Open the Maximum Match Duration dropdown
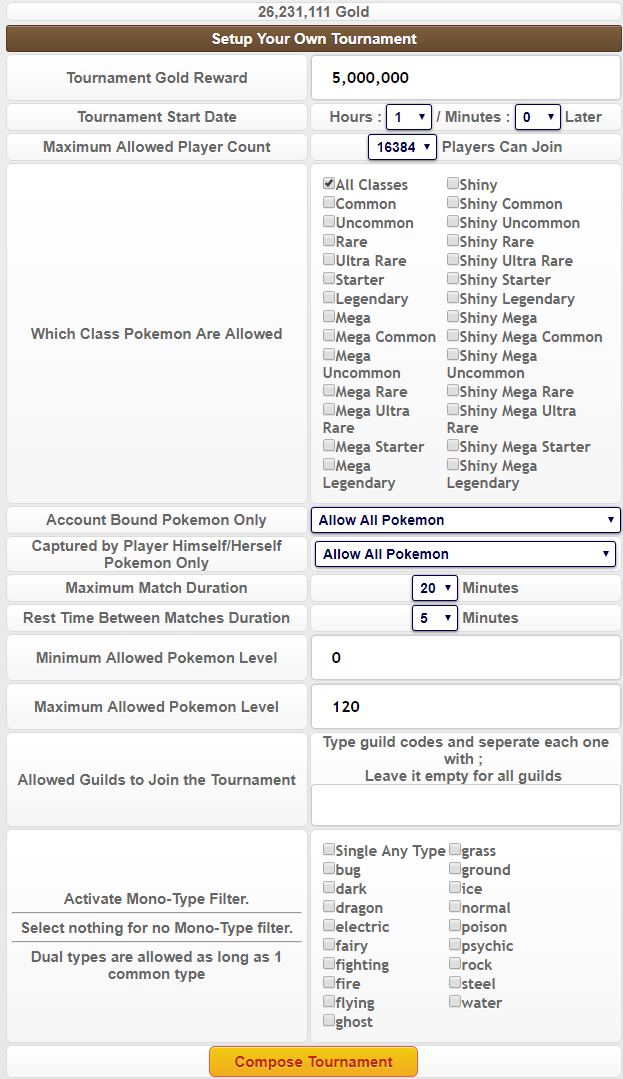This screenshot has width=623, height=1079. 434,588
